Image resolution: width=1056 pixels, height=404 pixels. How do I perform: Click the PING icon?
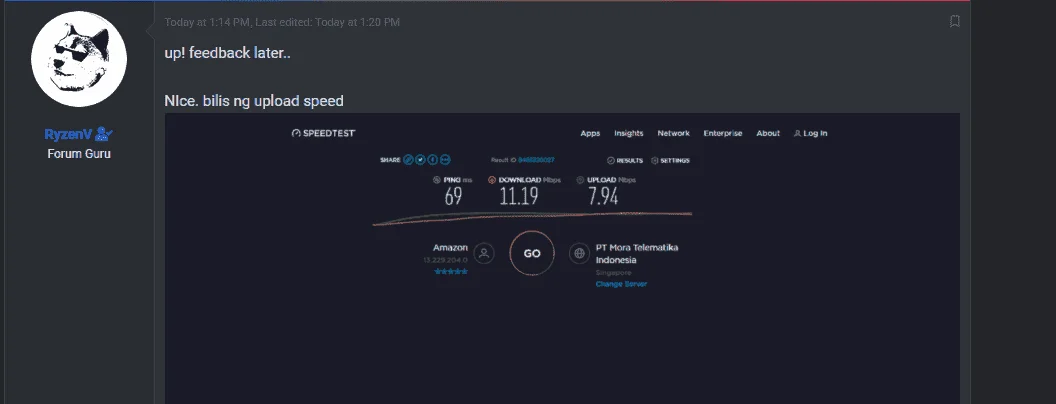[437, 180]
